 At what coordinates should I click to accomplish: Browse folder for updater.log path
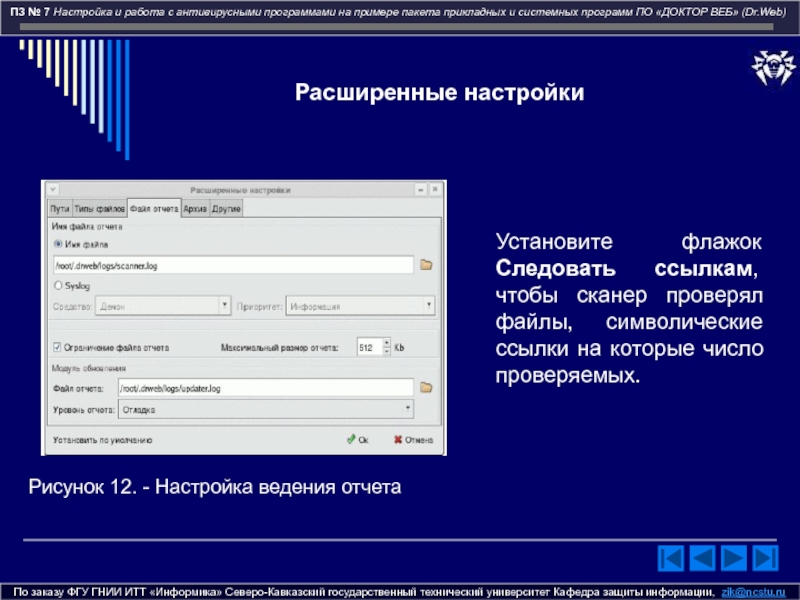pyautogui.click(x=425, y=387)
